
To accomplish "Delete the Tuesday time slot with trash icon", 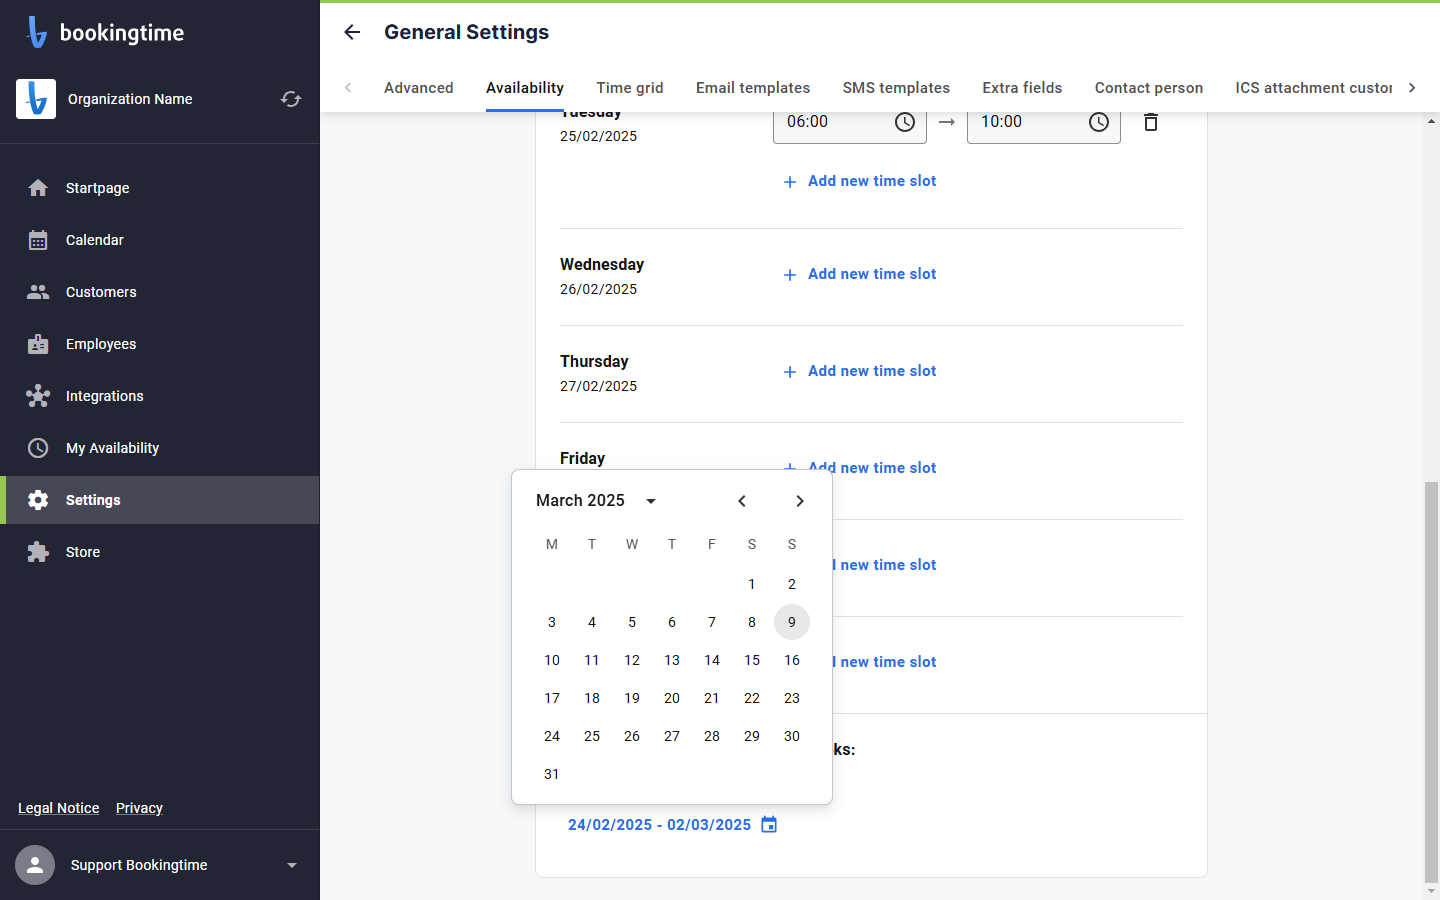I will click(x=1151, y=122).
